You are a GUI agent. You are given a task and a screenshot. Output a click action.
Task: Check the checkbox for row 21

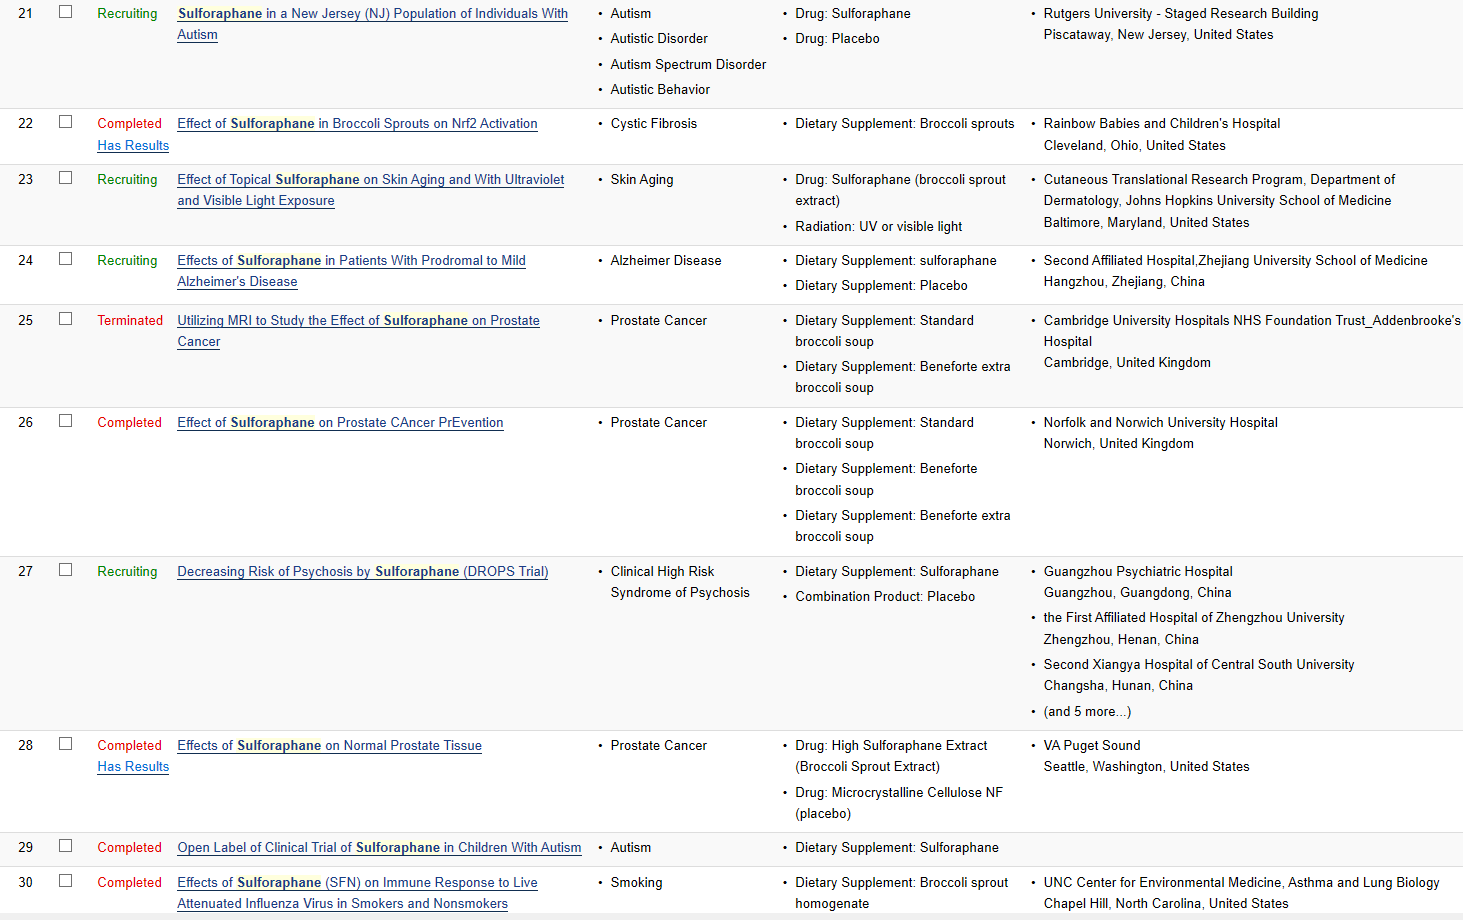click(x=66, y=12)
